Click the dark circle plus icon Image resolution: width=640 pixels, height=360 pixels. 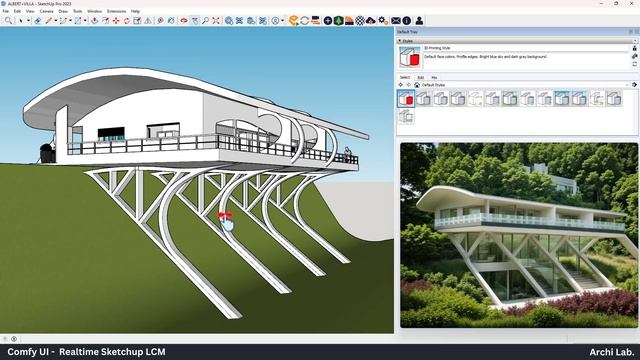coord(328,20)
